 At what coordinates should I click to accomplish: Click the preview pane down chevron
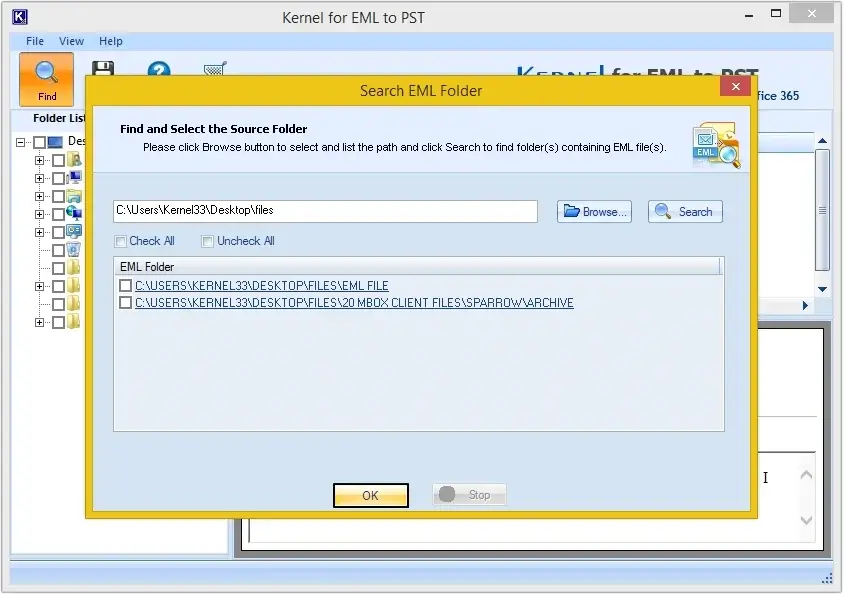click(x=806, y=520)
